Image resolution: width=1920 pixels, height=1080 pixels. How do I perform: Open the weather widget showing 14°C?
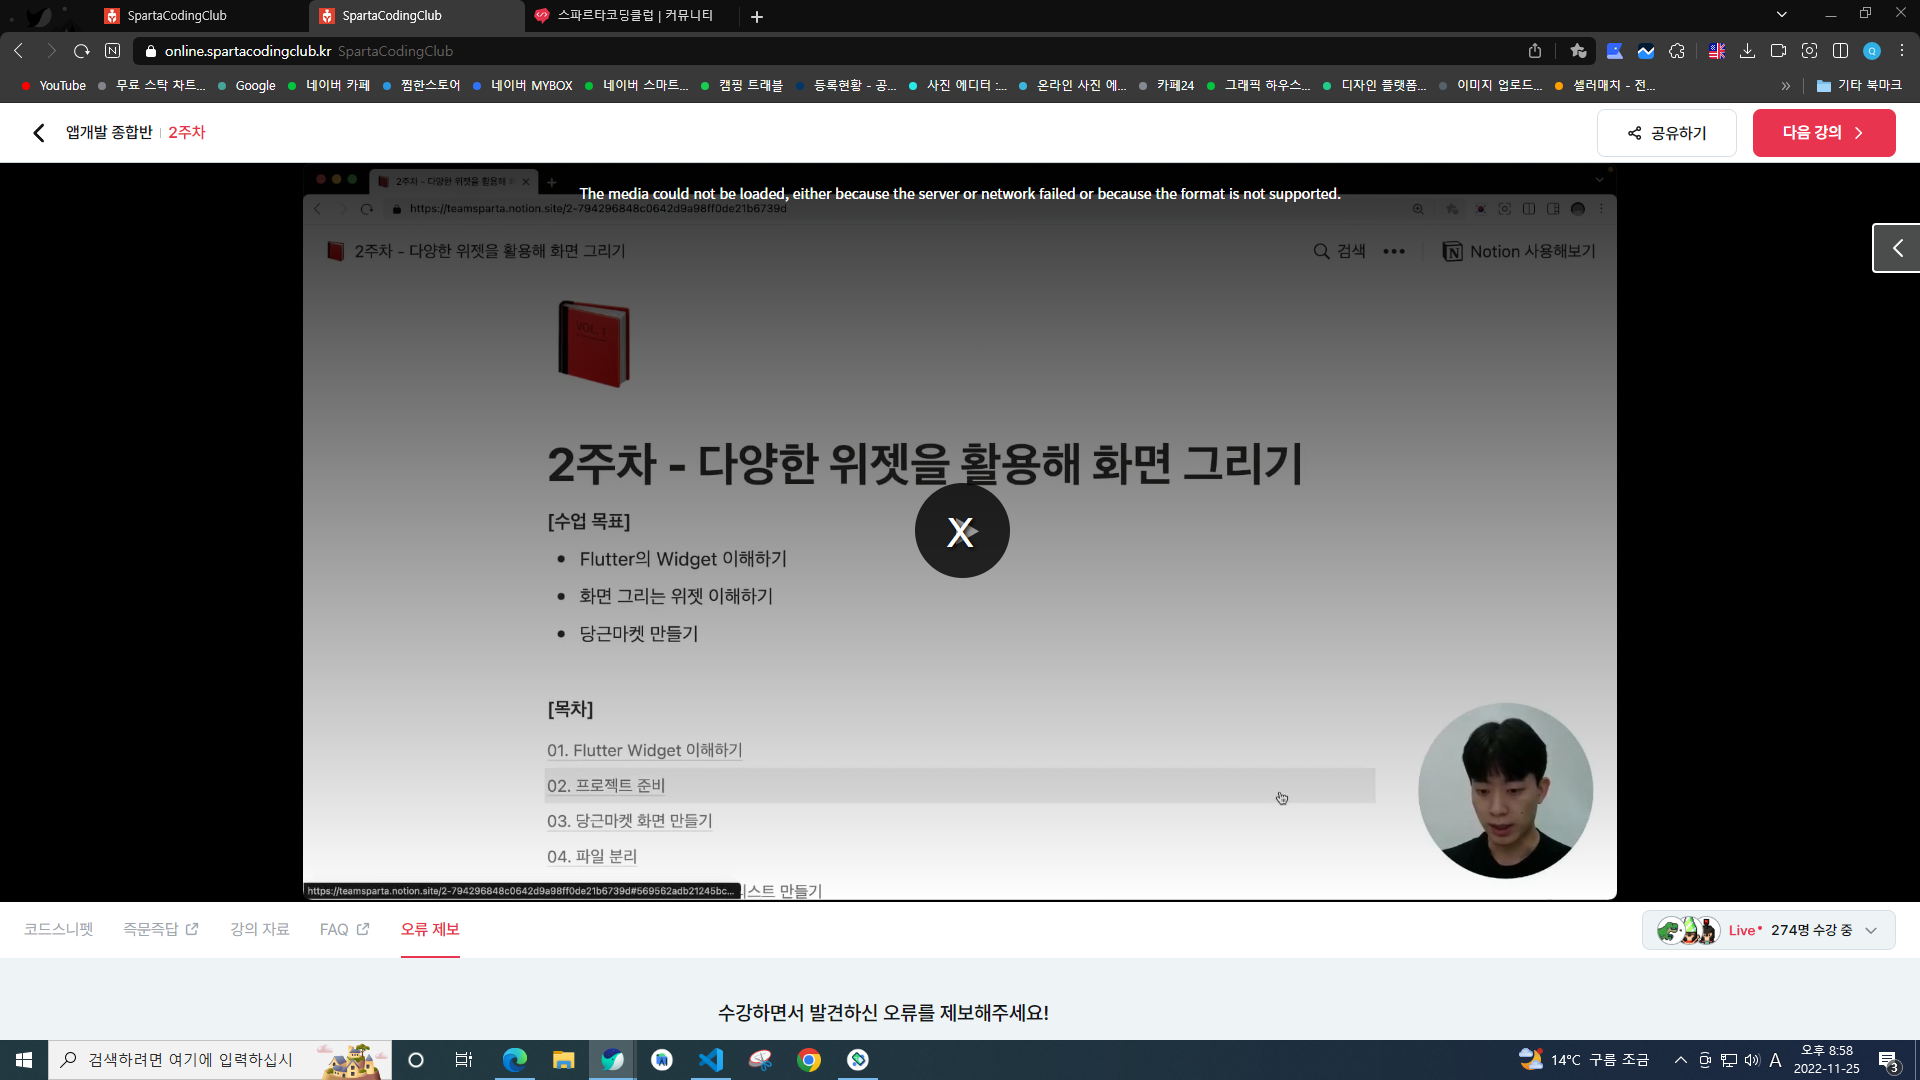[x=1584, y=1060]
